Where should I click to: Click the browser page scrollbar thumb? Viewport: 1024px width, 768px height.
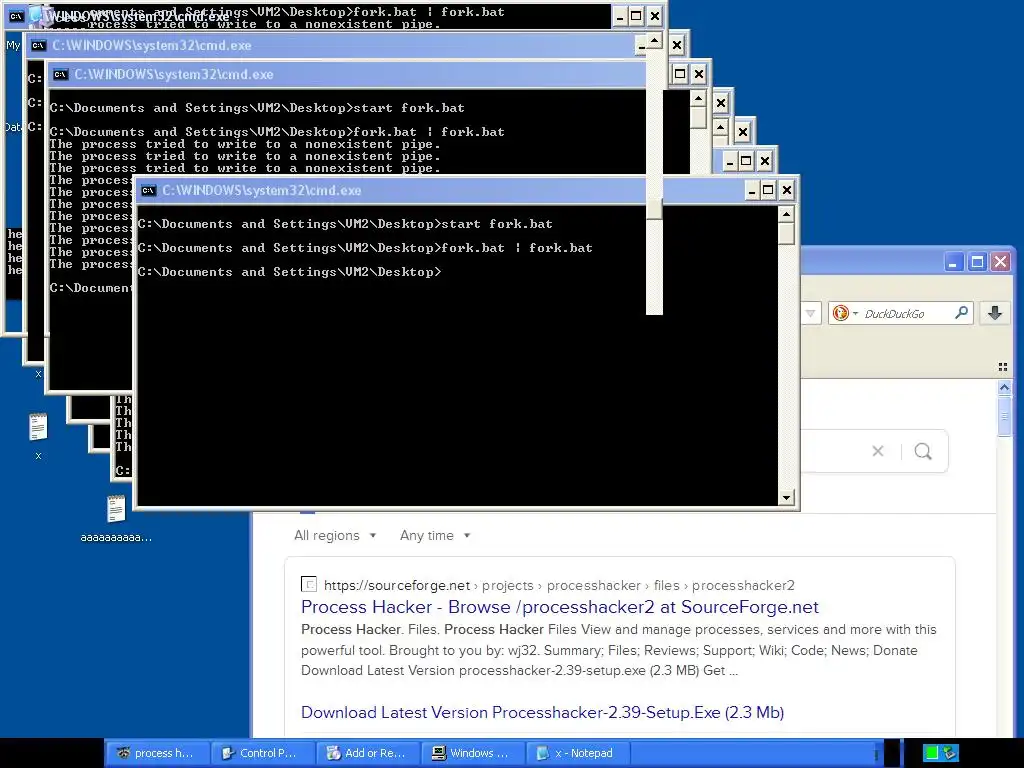[x=1004, y=415]
